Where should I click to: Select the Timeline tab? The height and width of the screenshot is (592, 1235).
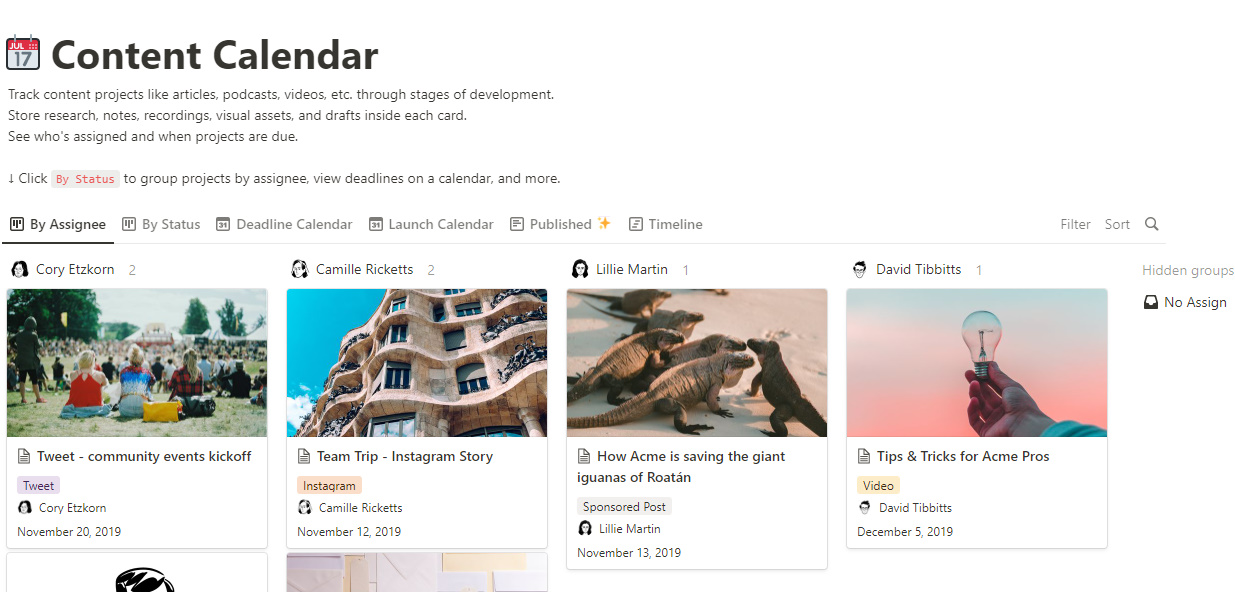665,224
